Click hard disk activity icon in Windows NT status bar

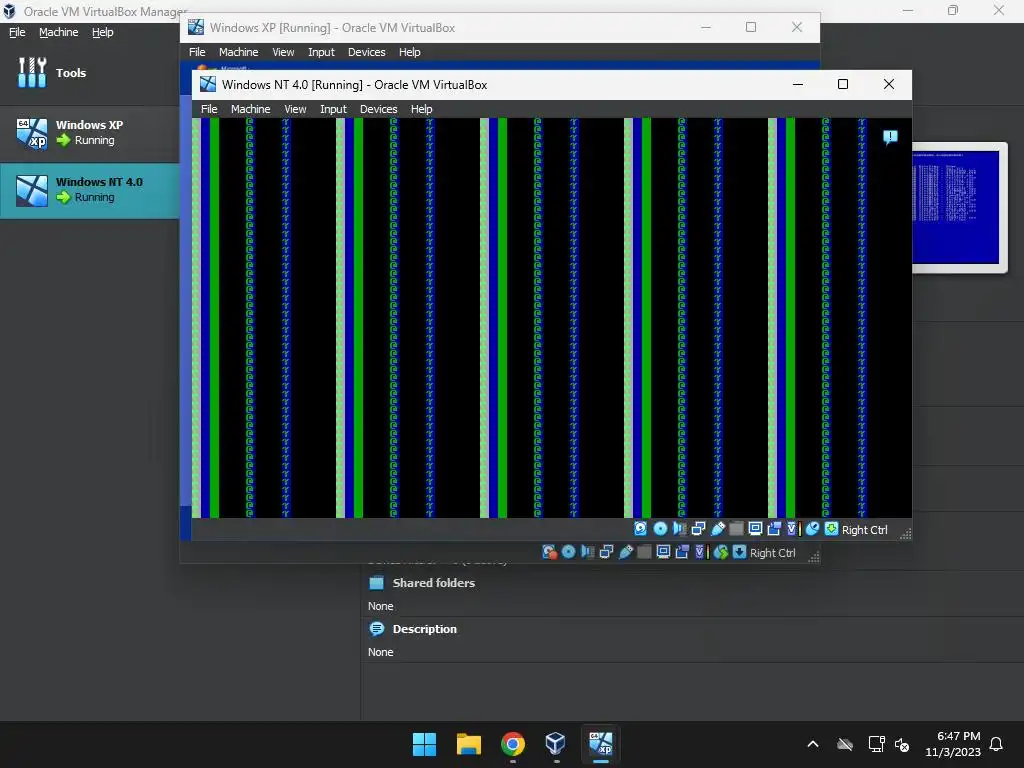click(x=640, y=529)
